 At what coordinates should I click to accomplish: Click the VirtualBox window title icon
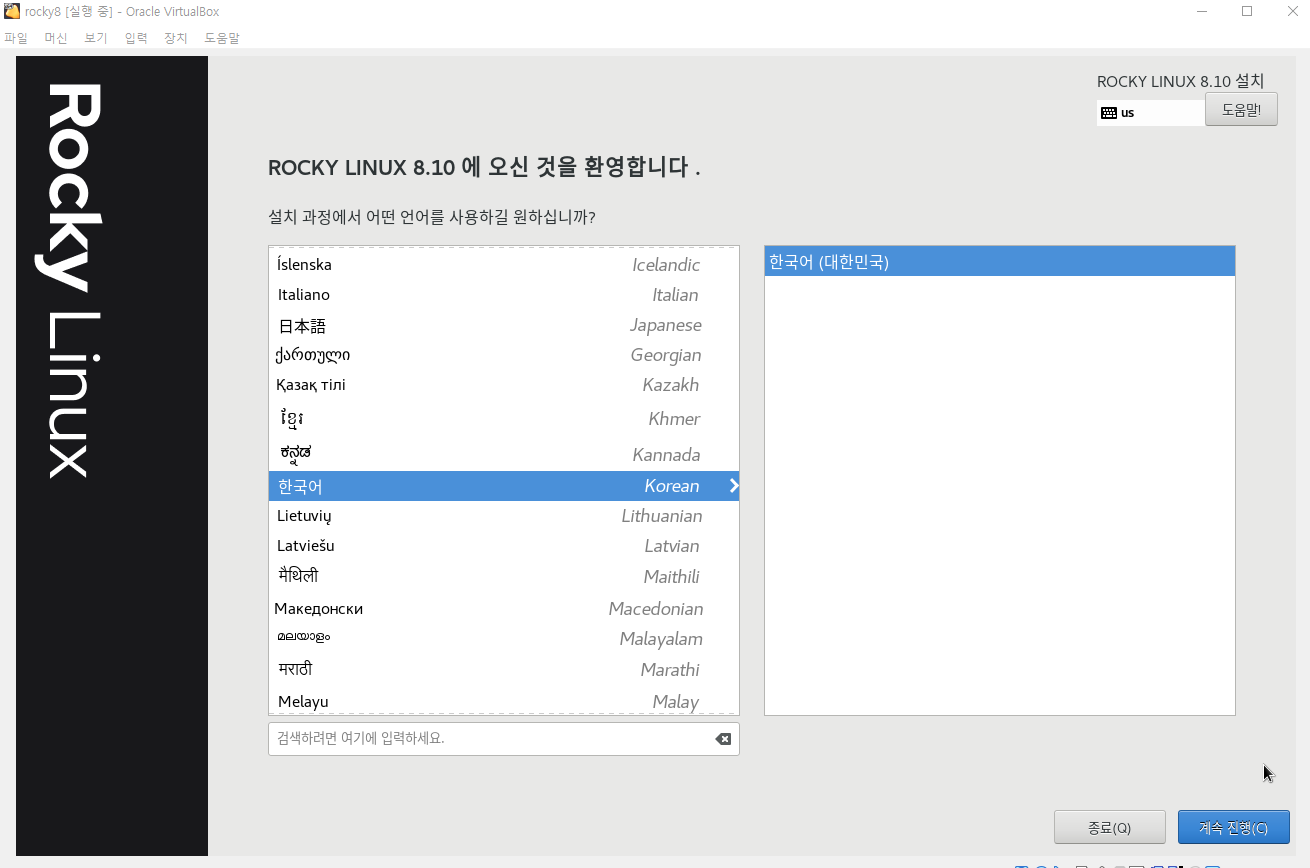coord(12,11)
